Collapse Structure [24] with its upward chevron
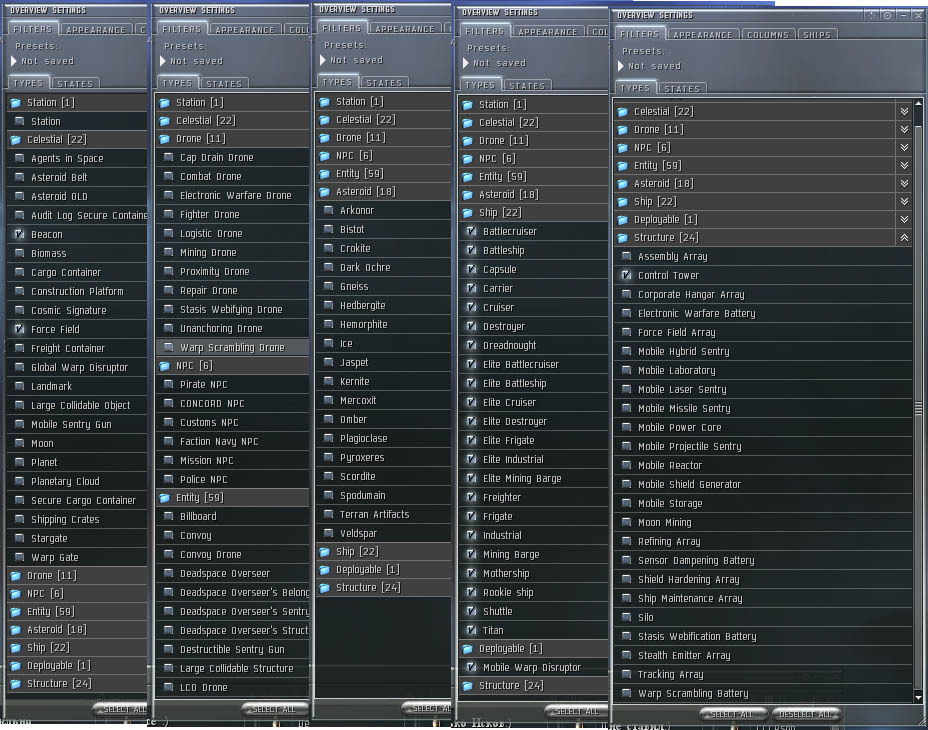Image resolution: width=928 pixels, height=730 pixels. (x=904, y=238)
